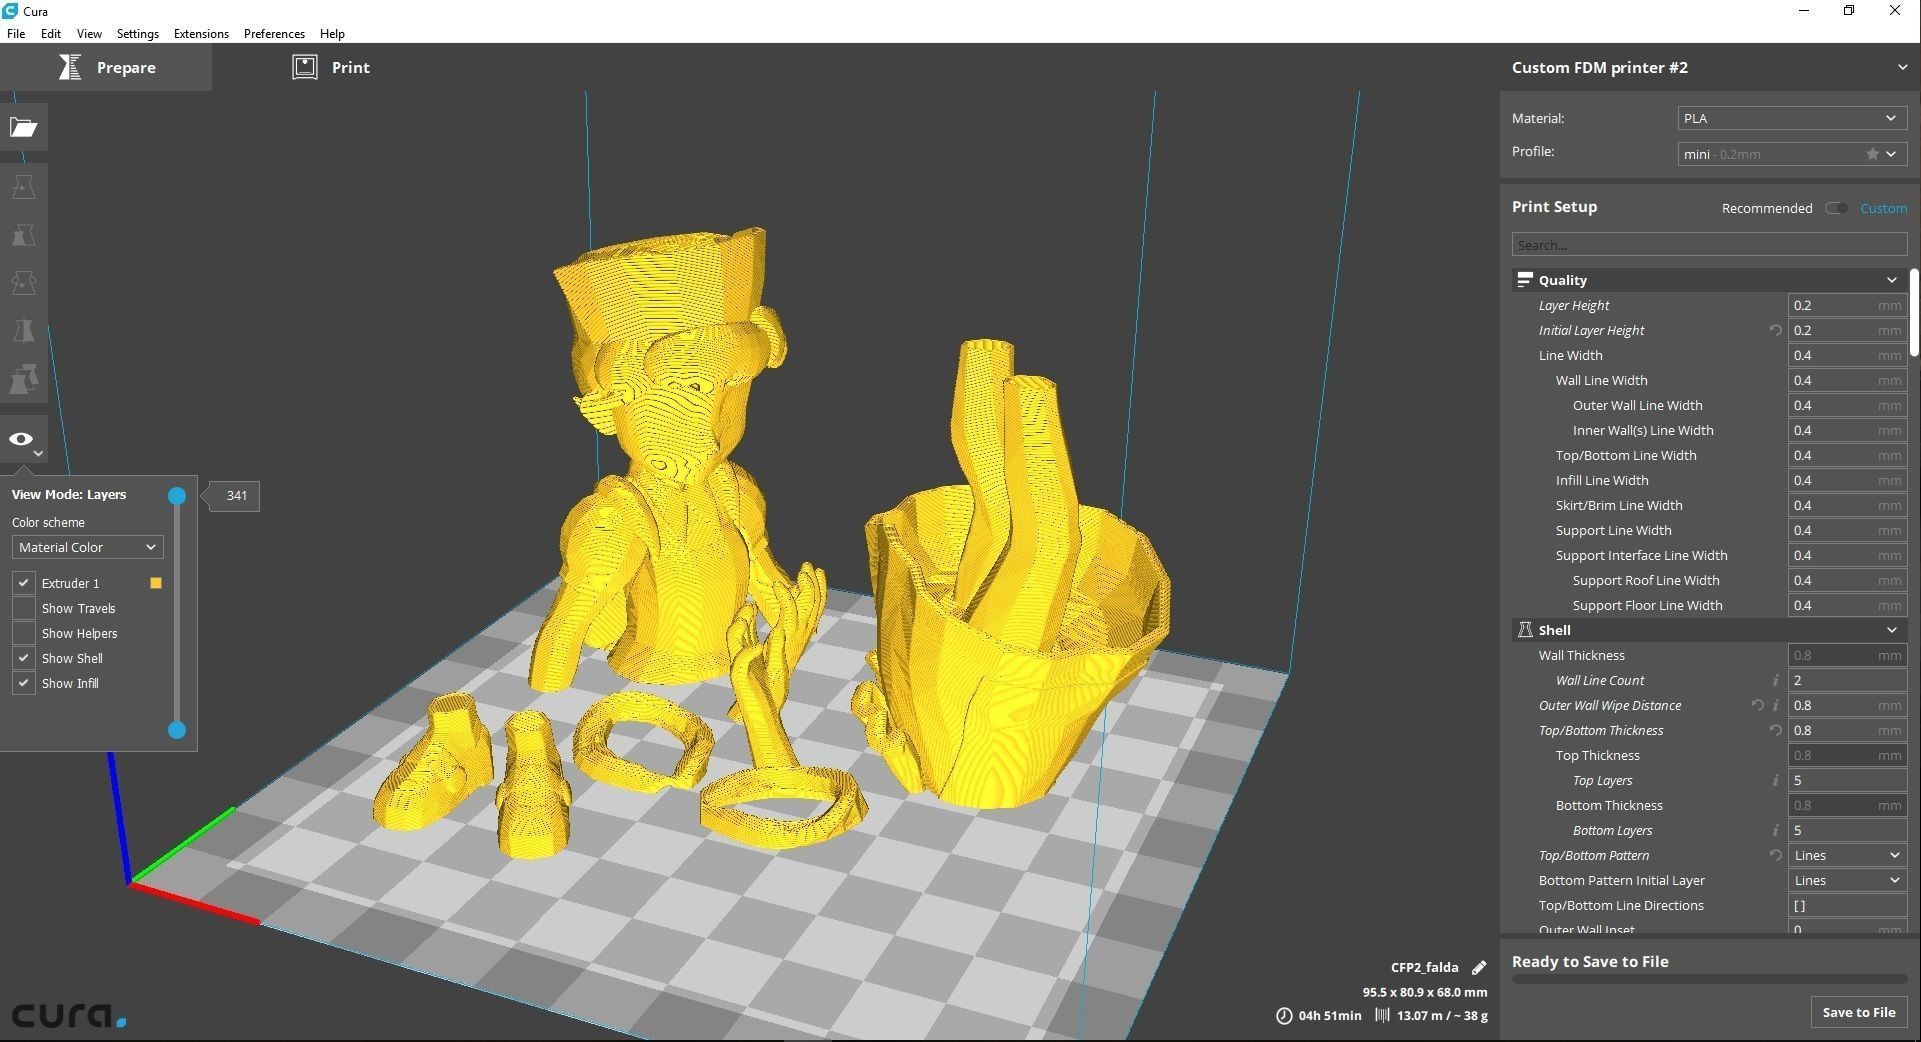1921x1042 pixels.
Task: Click the pencil icon next to CFP2_falda
Action: (1479, 967)
